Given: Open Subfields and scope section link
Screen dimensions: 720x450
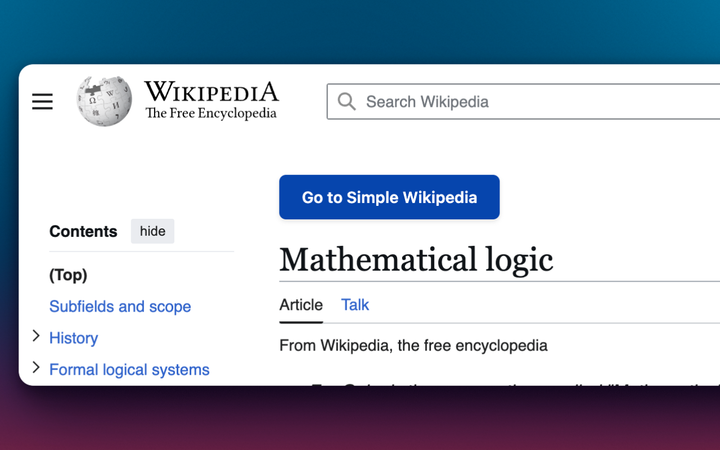Looking at the screenshot, I should click(x=120, y=307).
